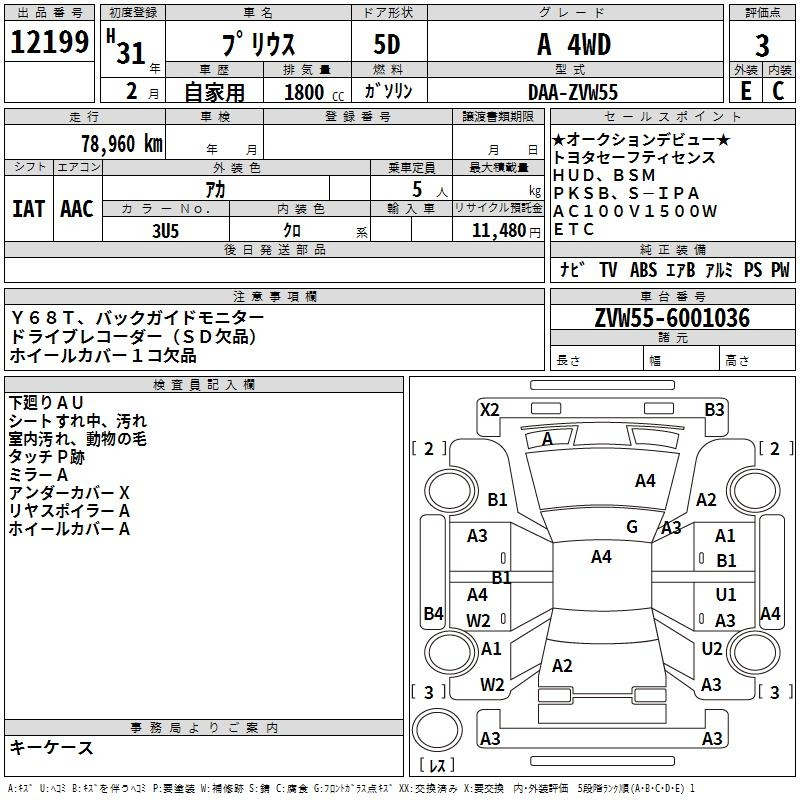Image resolution: width=800 pixels, height=800 pixels.
Task: Select the ナビ equipment label
Action: click(572, 270)
